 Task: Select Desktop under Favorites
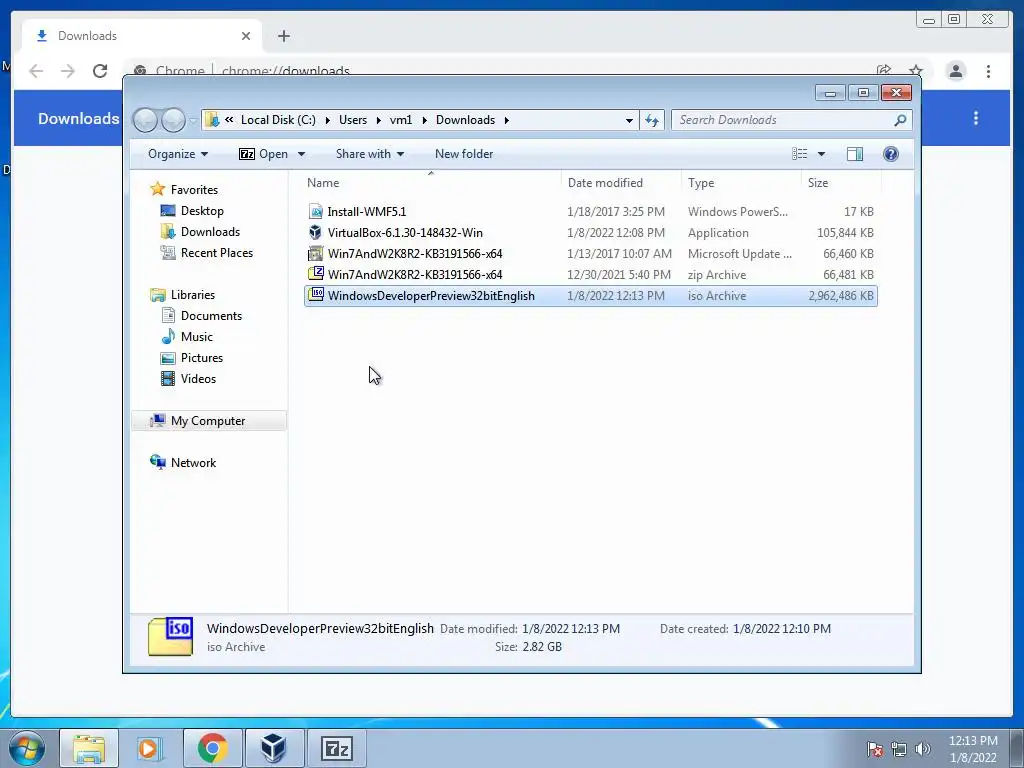click(x=202, y=211)
